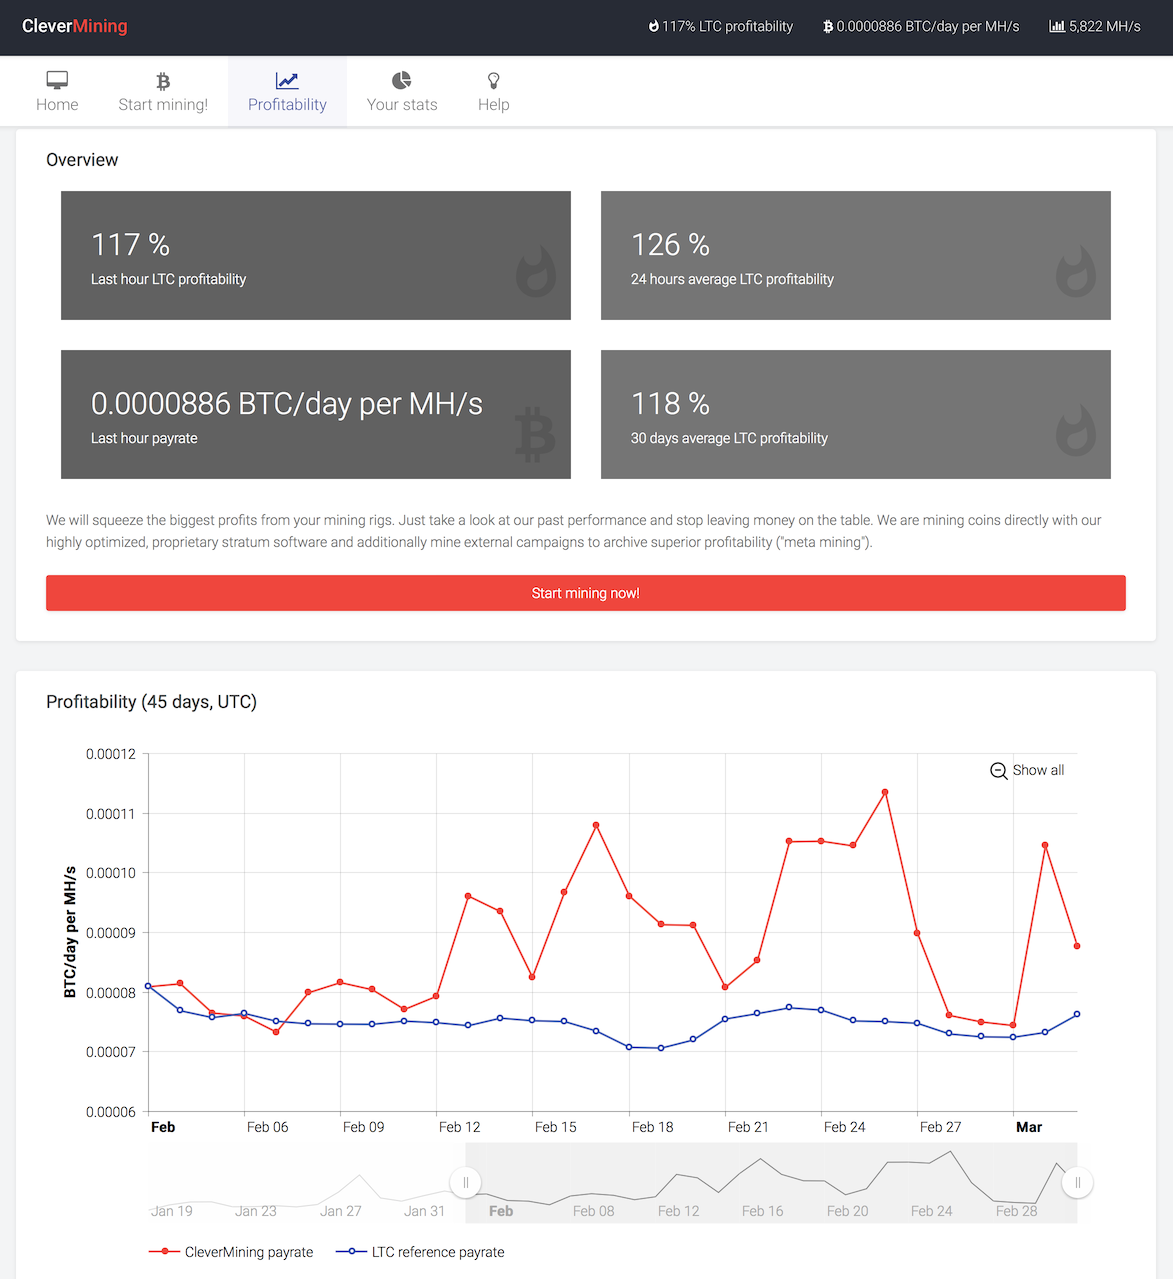Click the monitor icon above Home
1173x1279 pixels.
57,80
